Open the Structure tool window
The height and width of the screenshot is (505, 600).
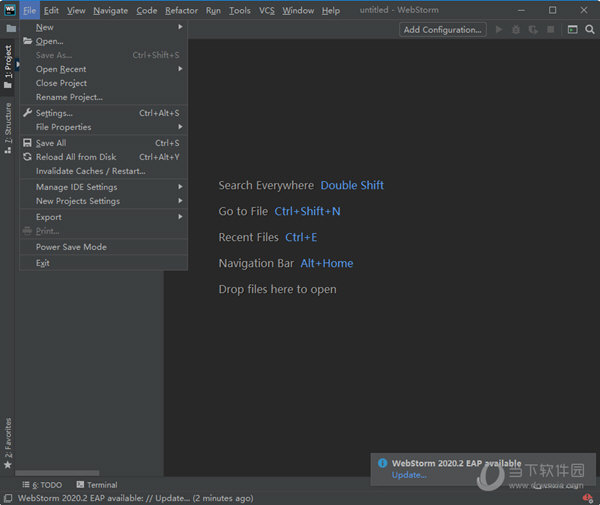click(8, 128)
